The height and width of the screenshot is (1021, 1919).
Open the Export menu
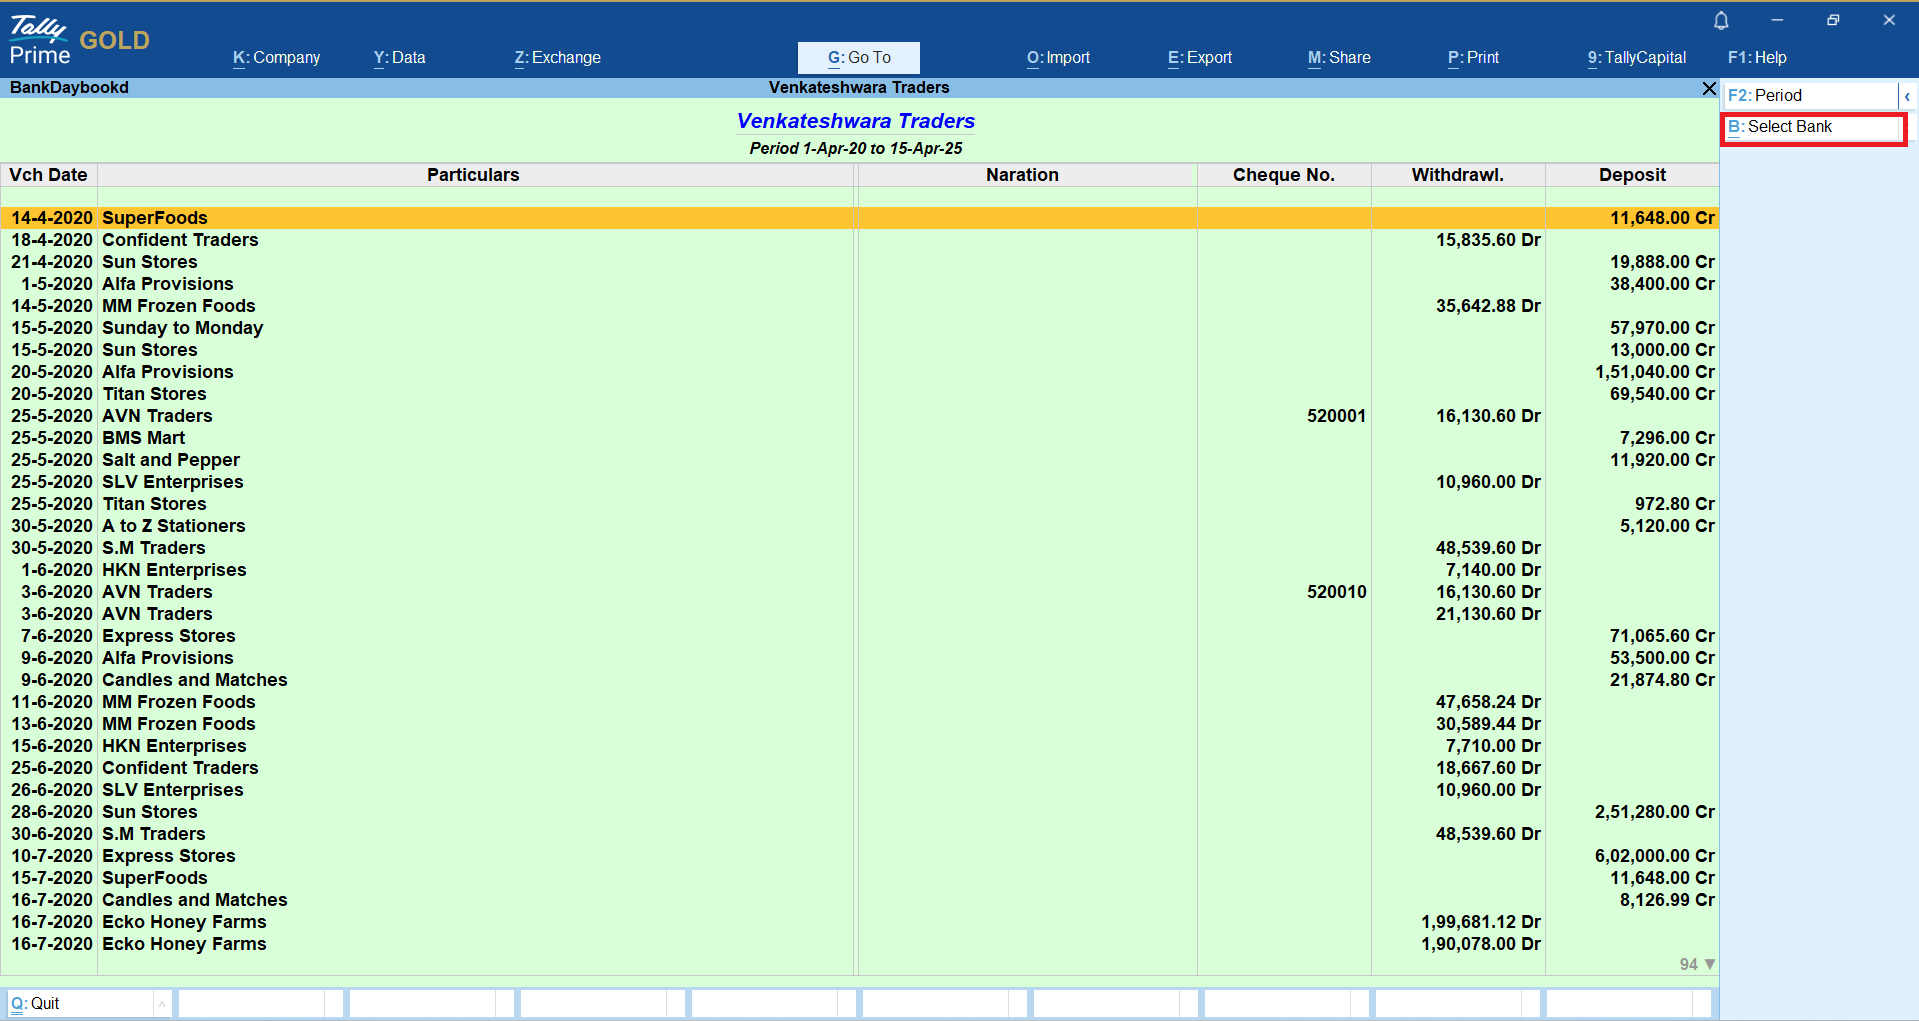point(1199,58)
